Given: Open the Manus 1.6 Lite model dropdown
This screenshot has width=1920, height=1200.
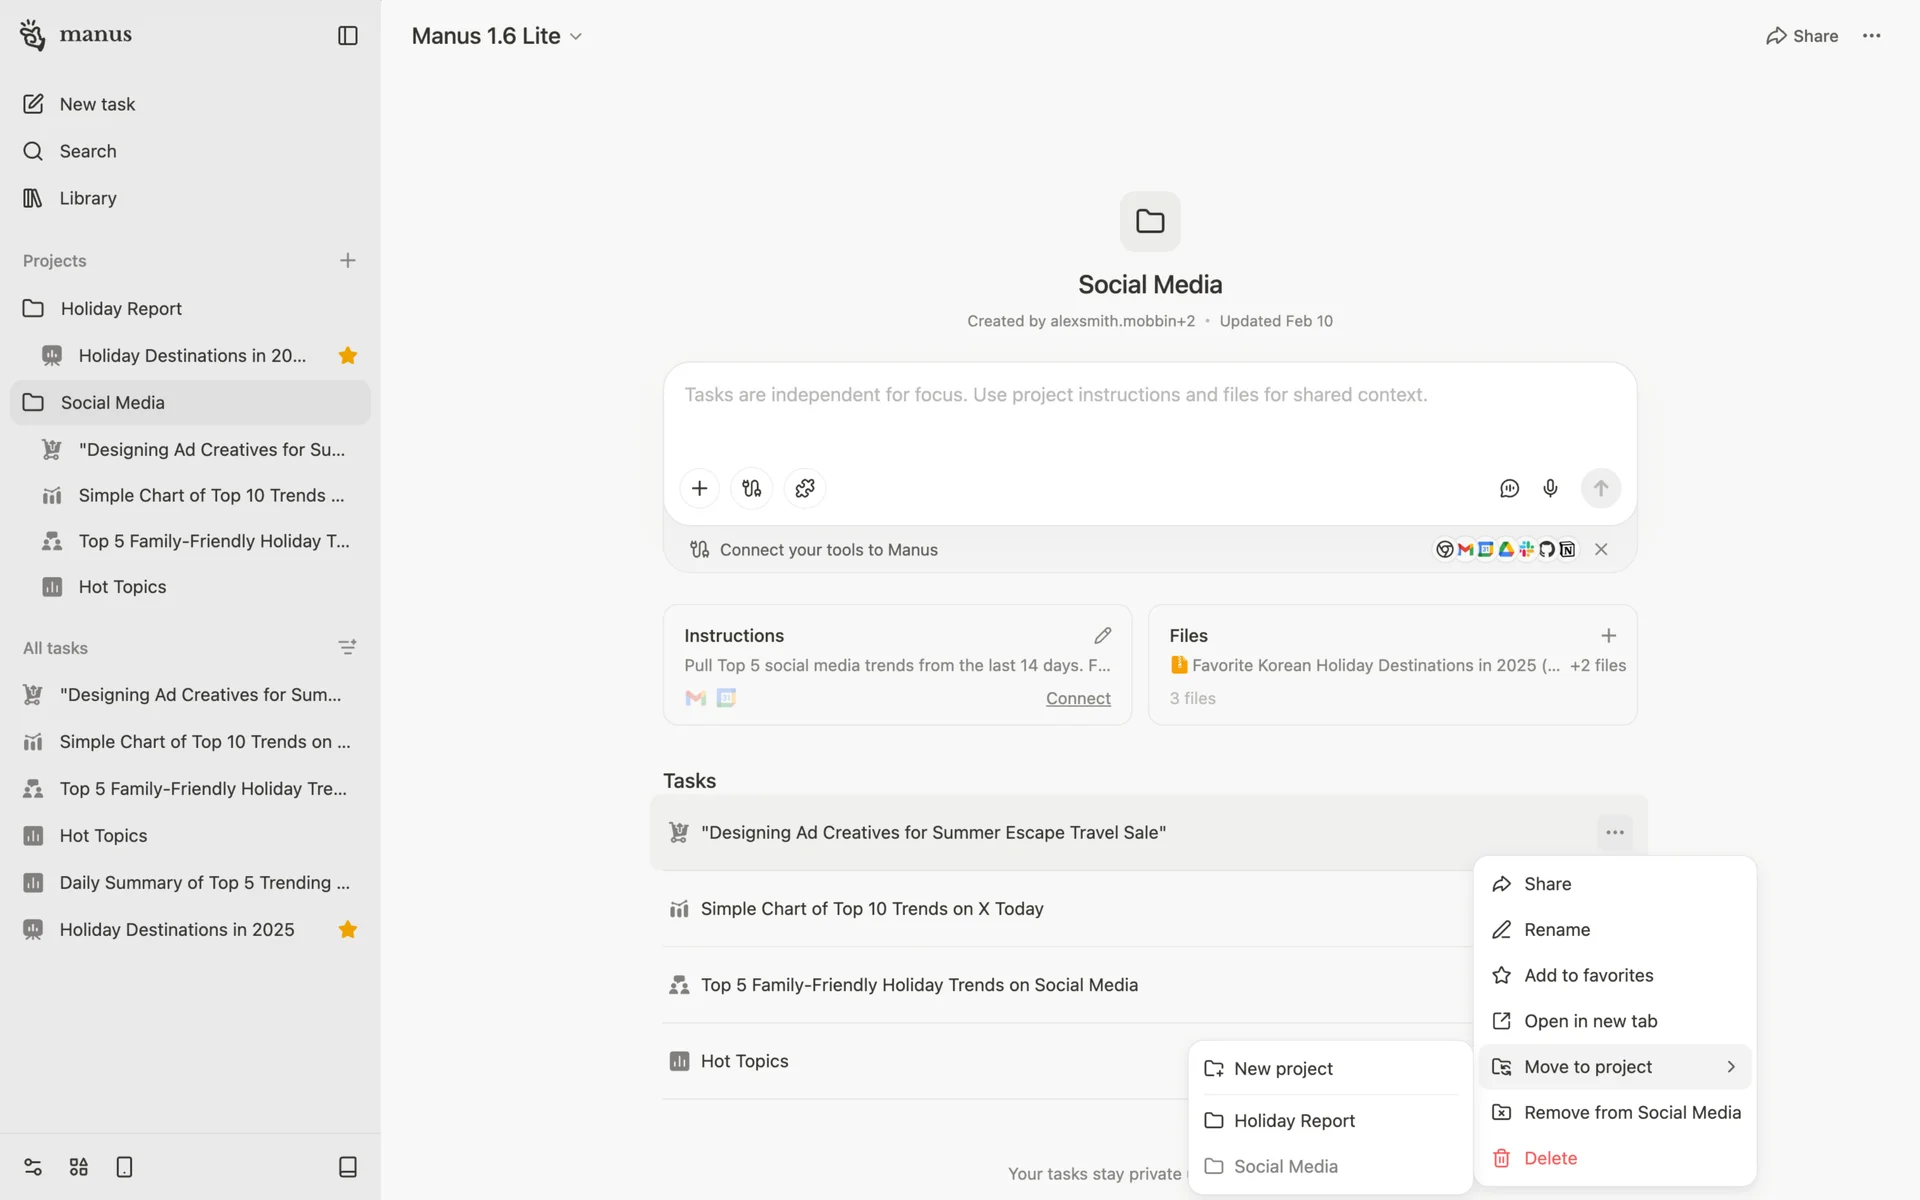Looking at the screenshot, I should click(x=497, y=36).
